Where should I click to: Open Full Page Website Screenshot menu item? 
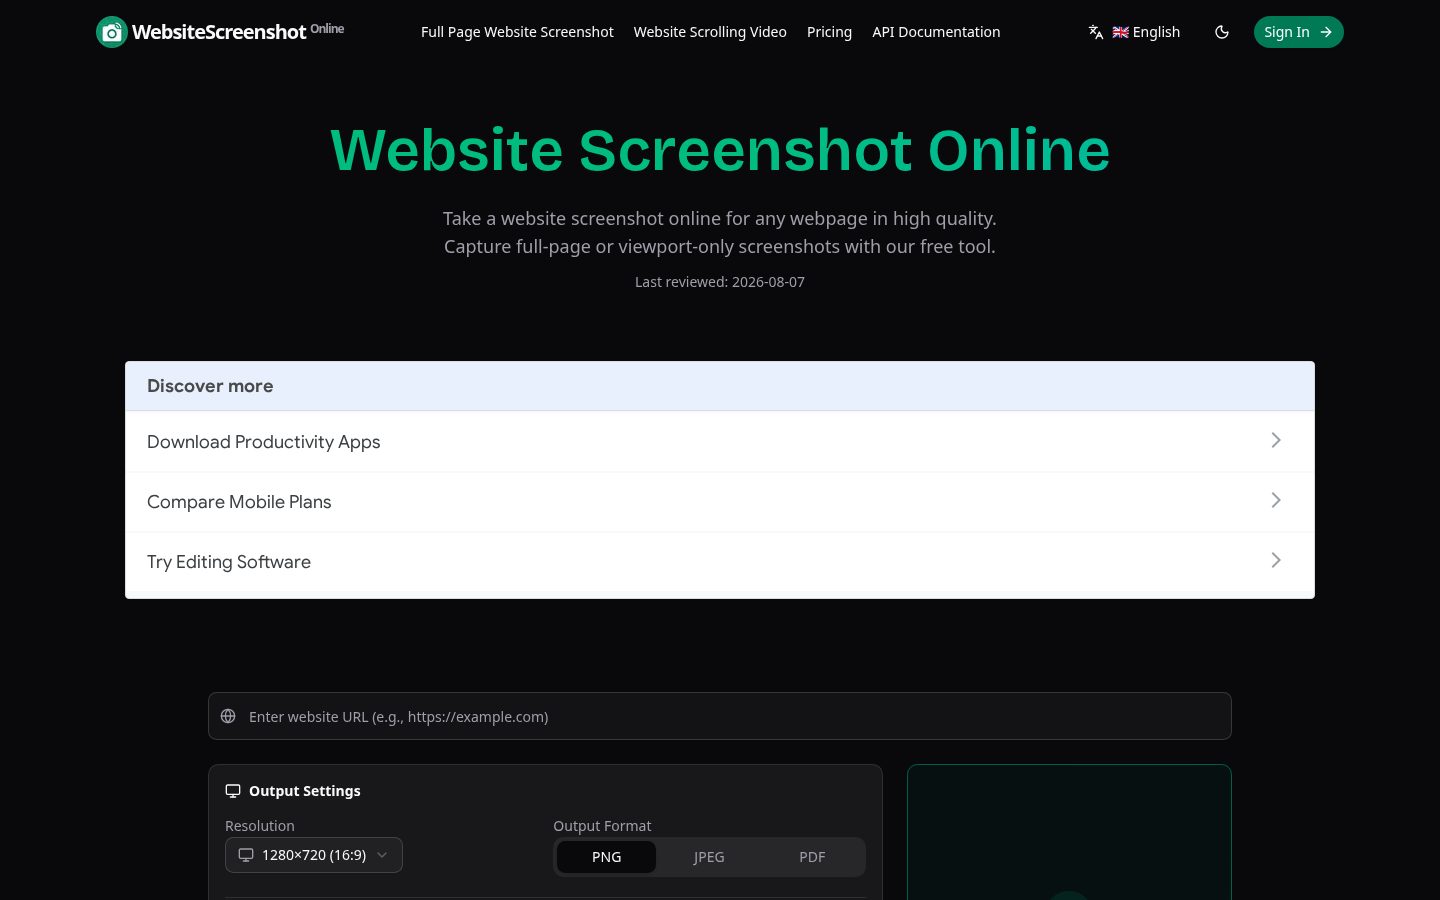point(517,32)
